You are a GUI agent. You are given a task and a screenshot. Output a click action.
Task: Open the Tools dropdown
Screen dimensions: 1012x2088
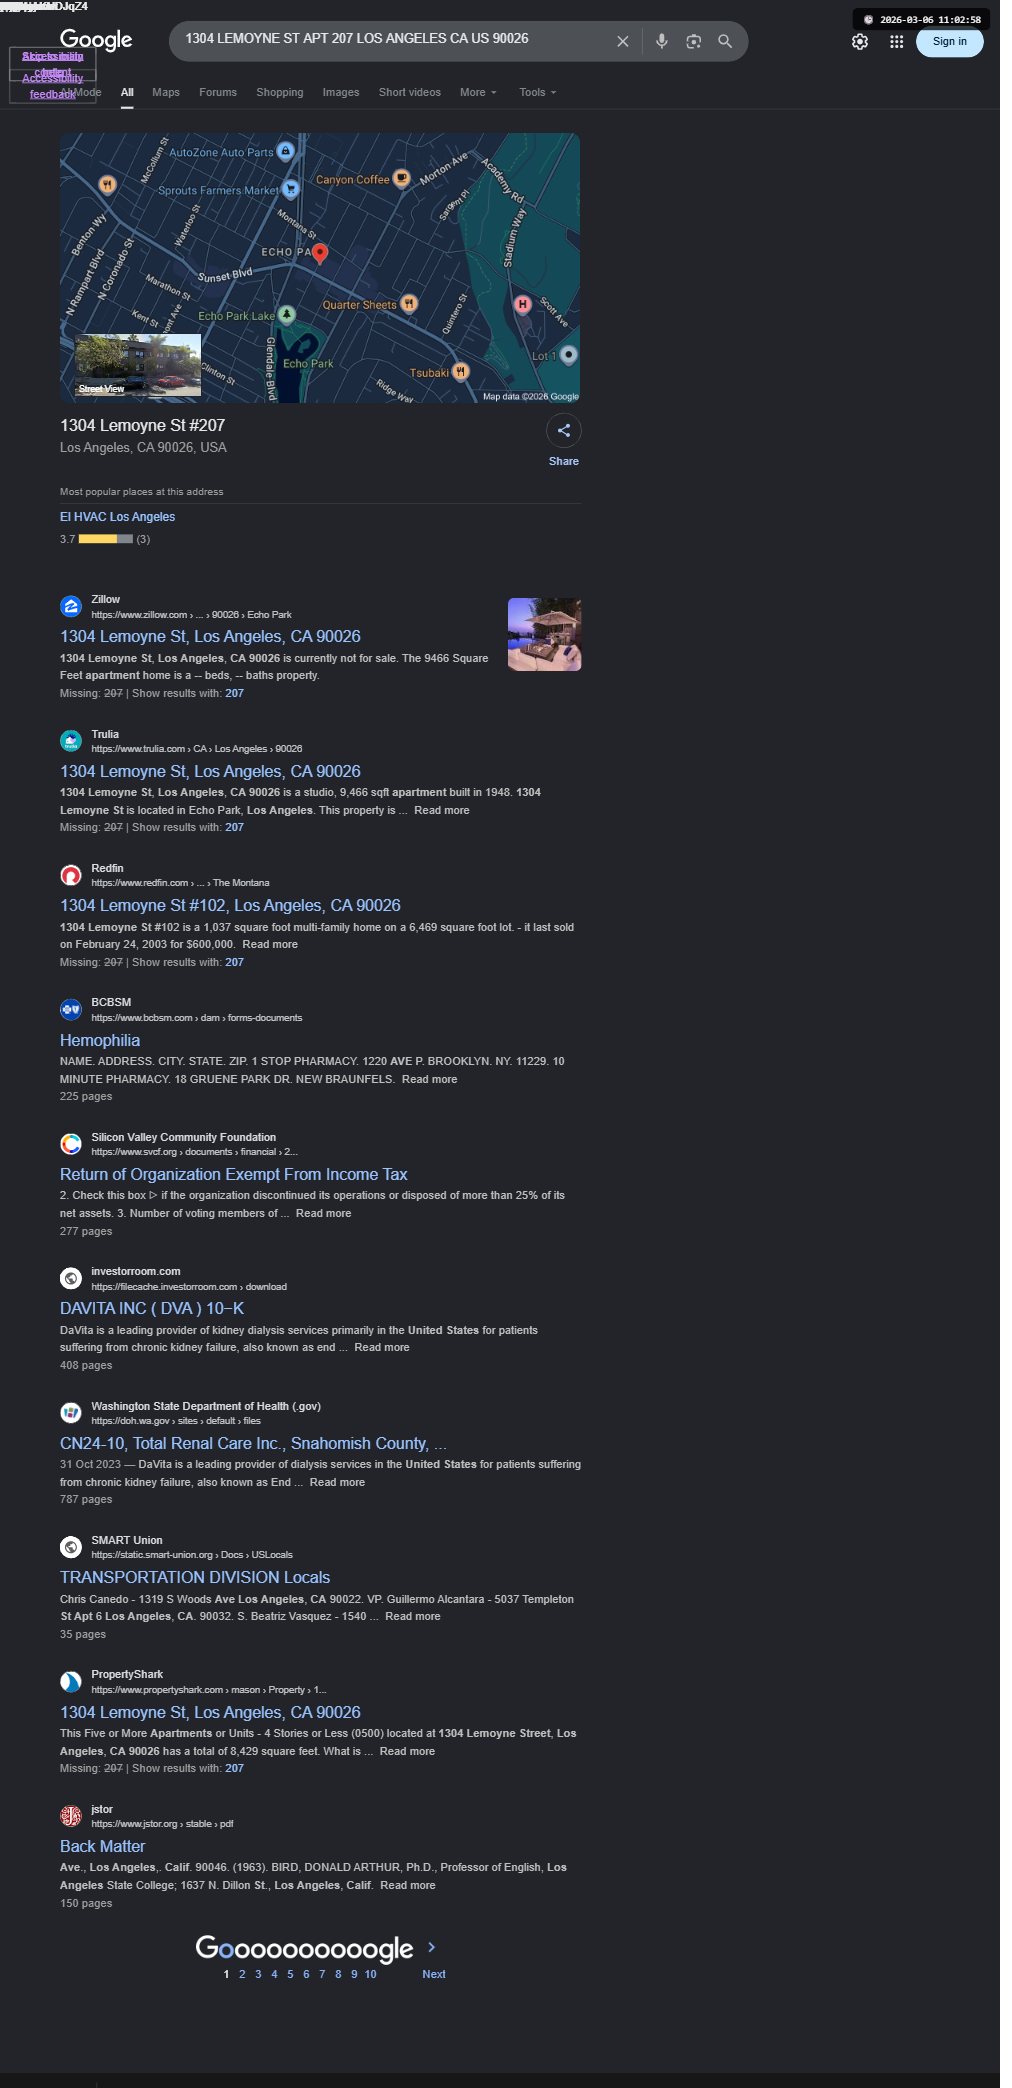pyautogui.click(x=537, y=92)
